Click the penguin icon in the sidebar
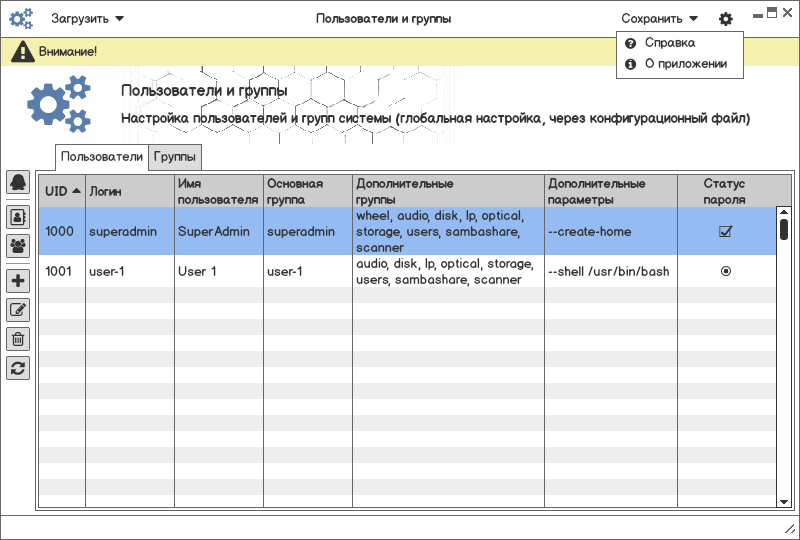Screen dimensions: 800x540 [x=18, y=182]
